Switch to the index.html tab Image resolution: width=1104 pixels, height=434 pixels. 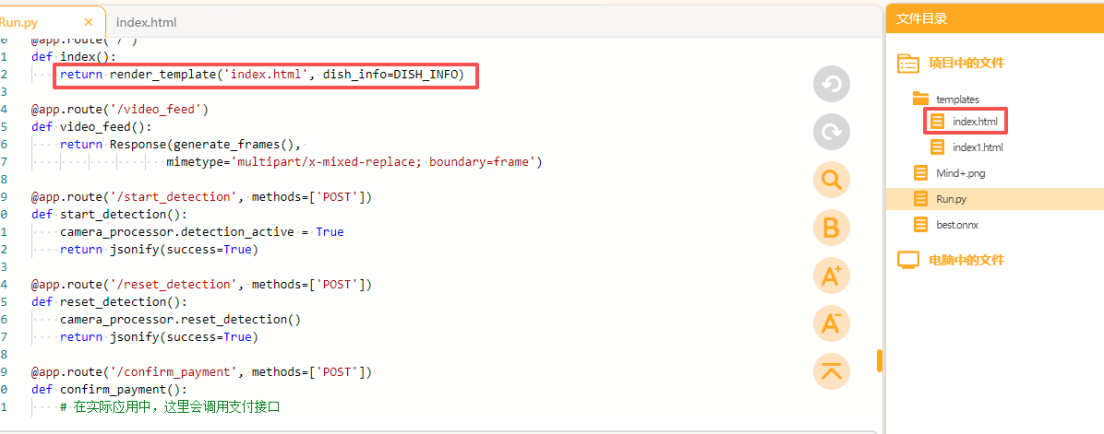[146, 22]
